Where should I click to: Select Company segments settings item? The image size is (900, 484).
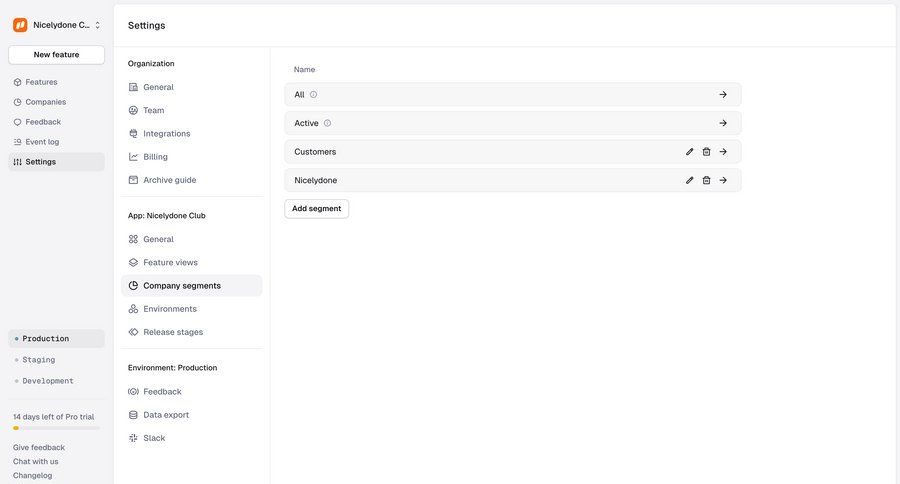coord(192,286)
